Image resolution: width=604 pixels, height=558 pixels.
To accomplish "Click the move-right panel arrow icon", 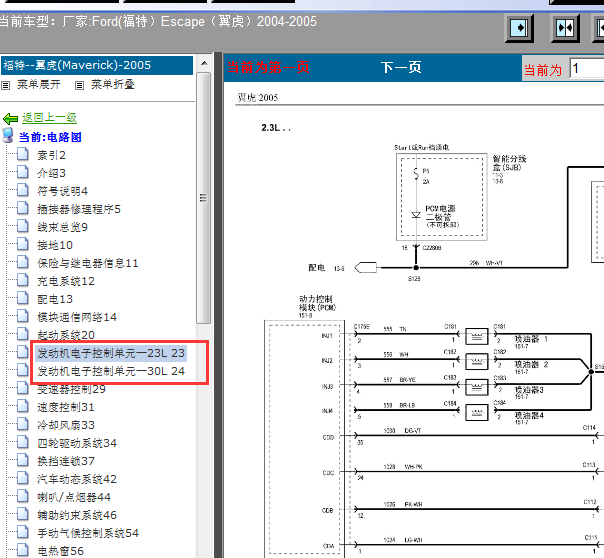I will coord(519,28).
